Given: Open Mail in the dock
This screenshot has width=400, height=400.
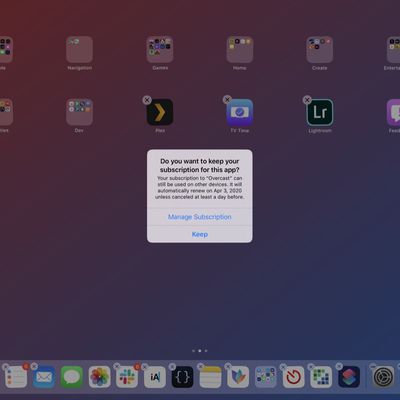Looking at the screenshot, I should 44,377.
